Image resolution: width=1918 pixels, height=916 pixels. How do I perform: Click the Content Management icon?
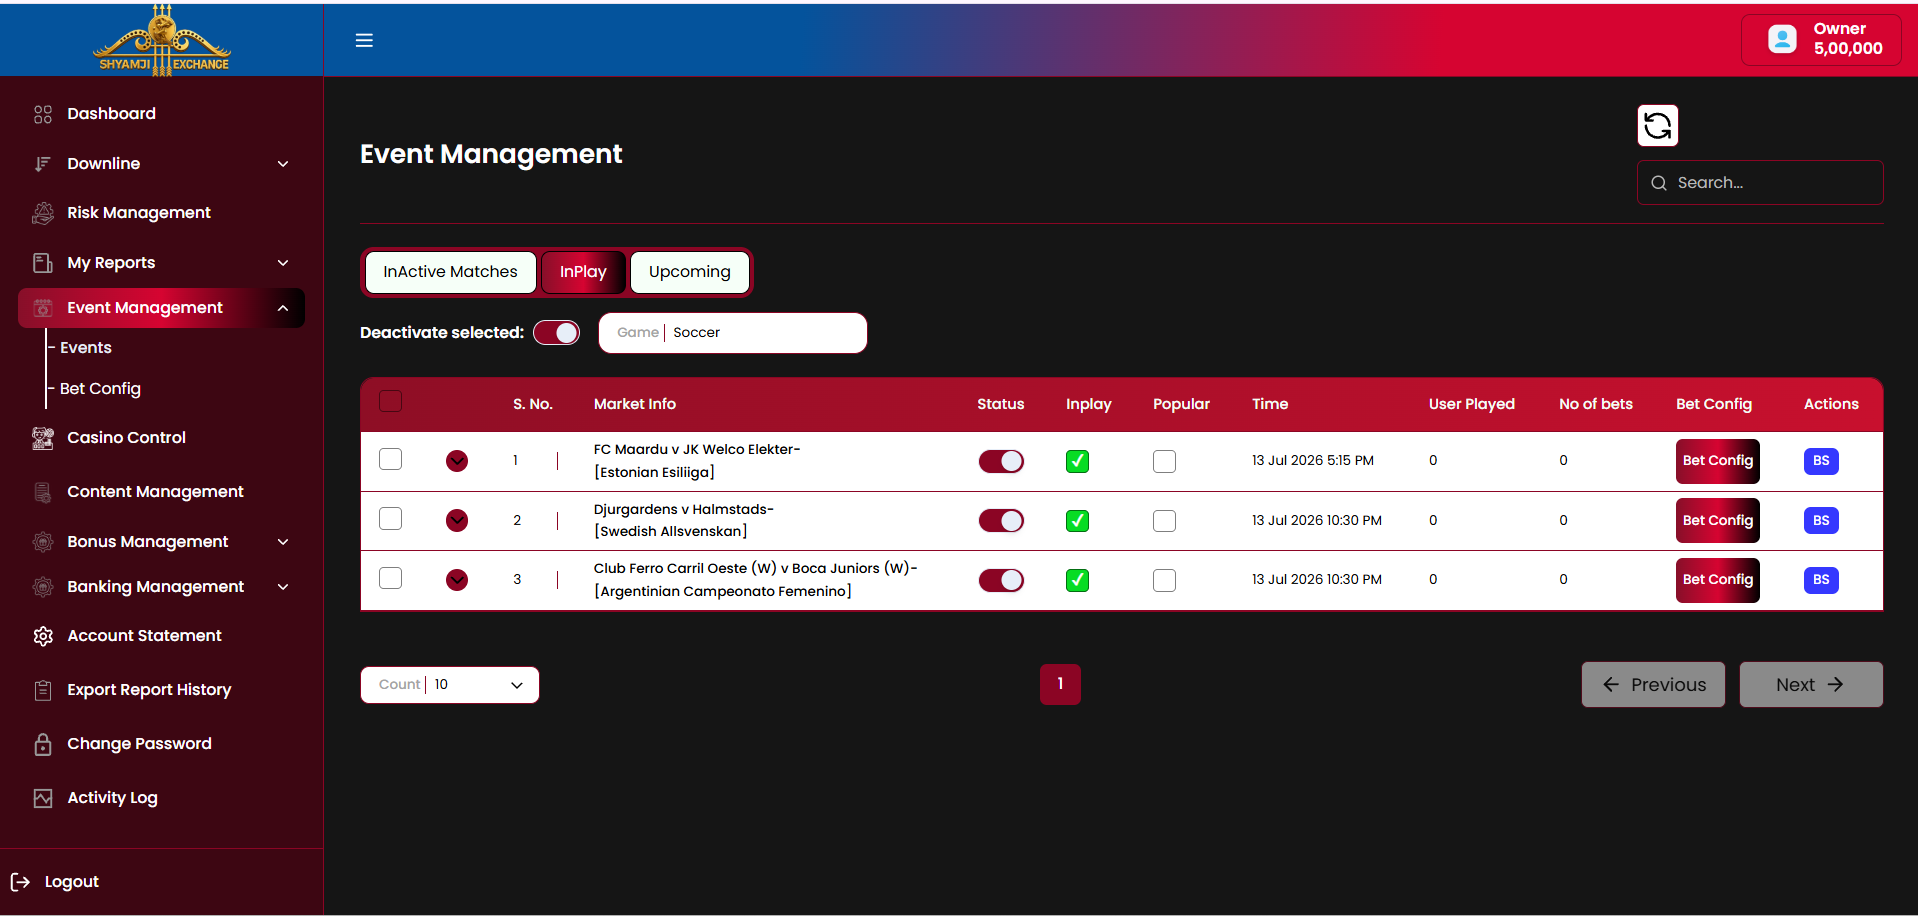pos(43,492)
